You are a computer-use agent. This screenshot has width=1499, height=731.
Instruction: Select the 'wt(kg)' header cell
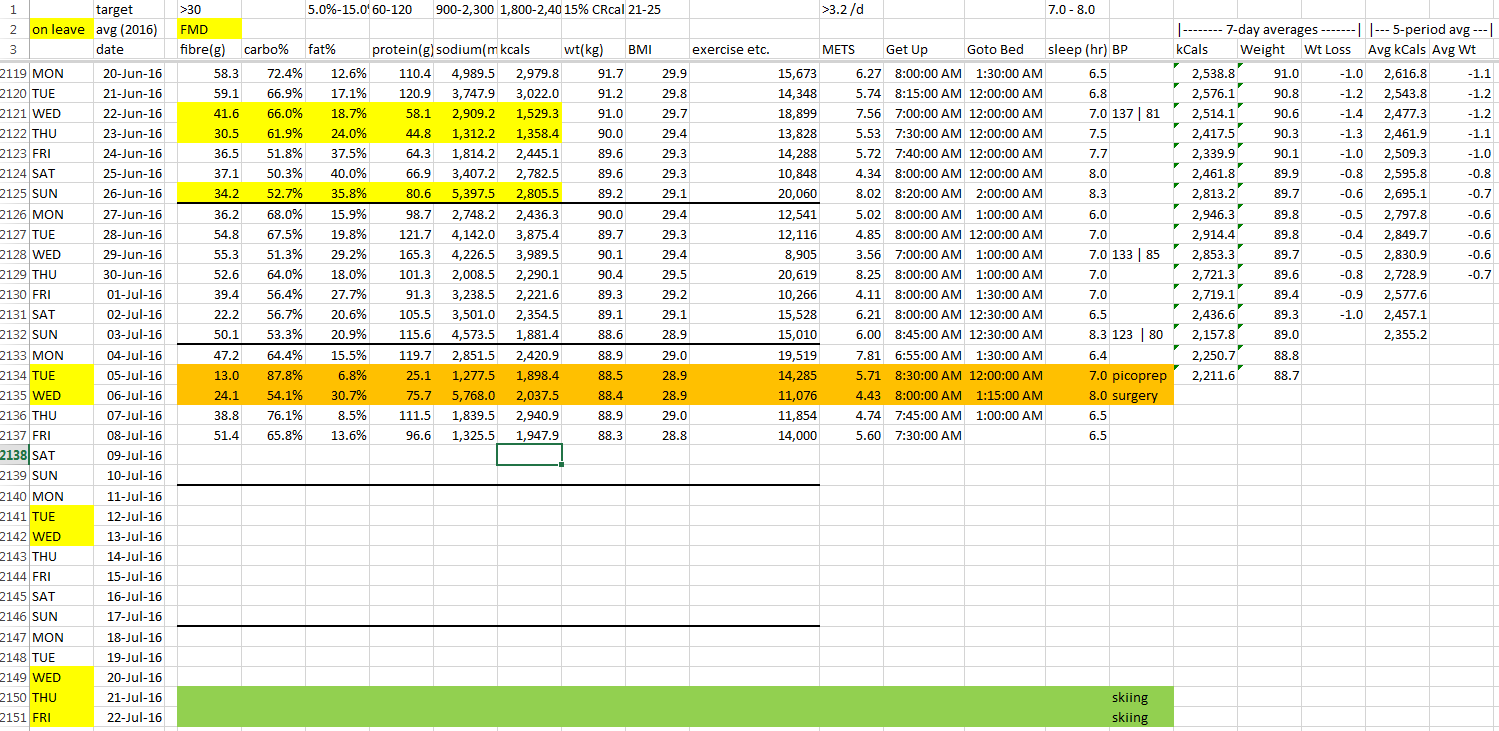coord(594,49)
